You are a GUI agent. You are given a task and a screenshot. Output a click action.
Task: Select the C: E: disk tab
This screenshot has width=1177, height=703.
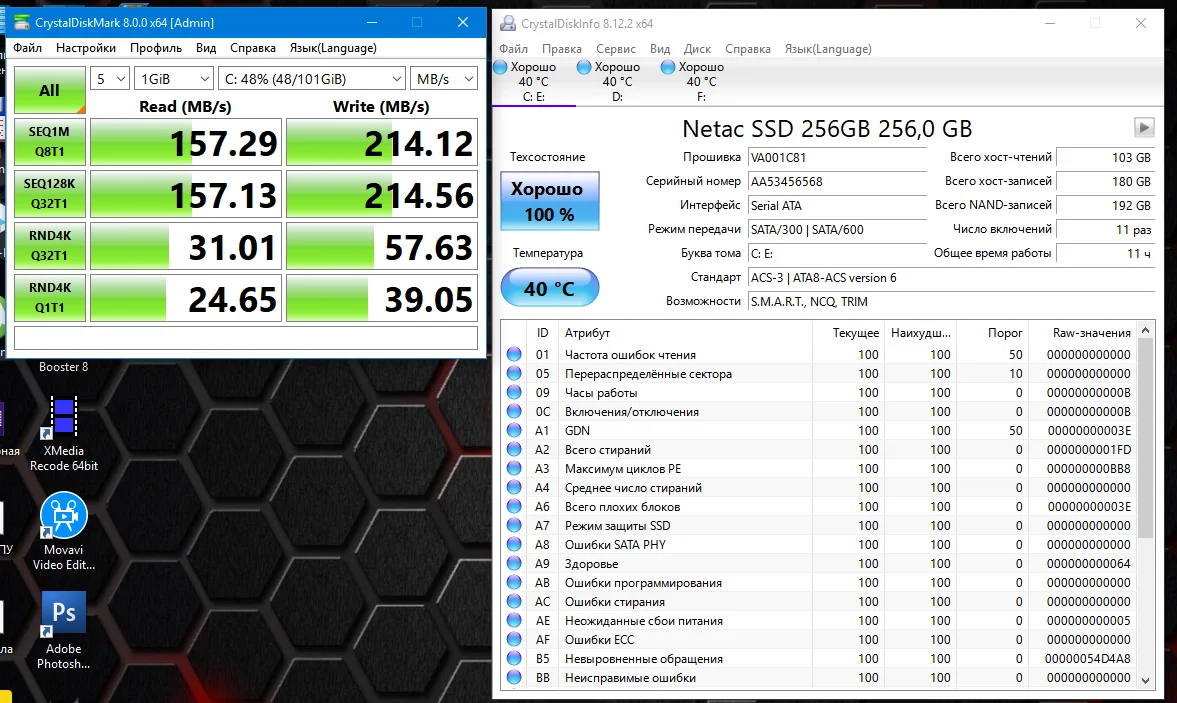[534, 82]
